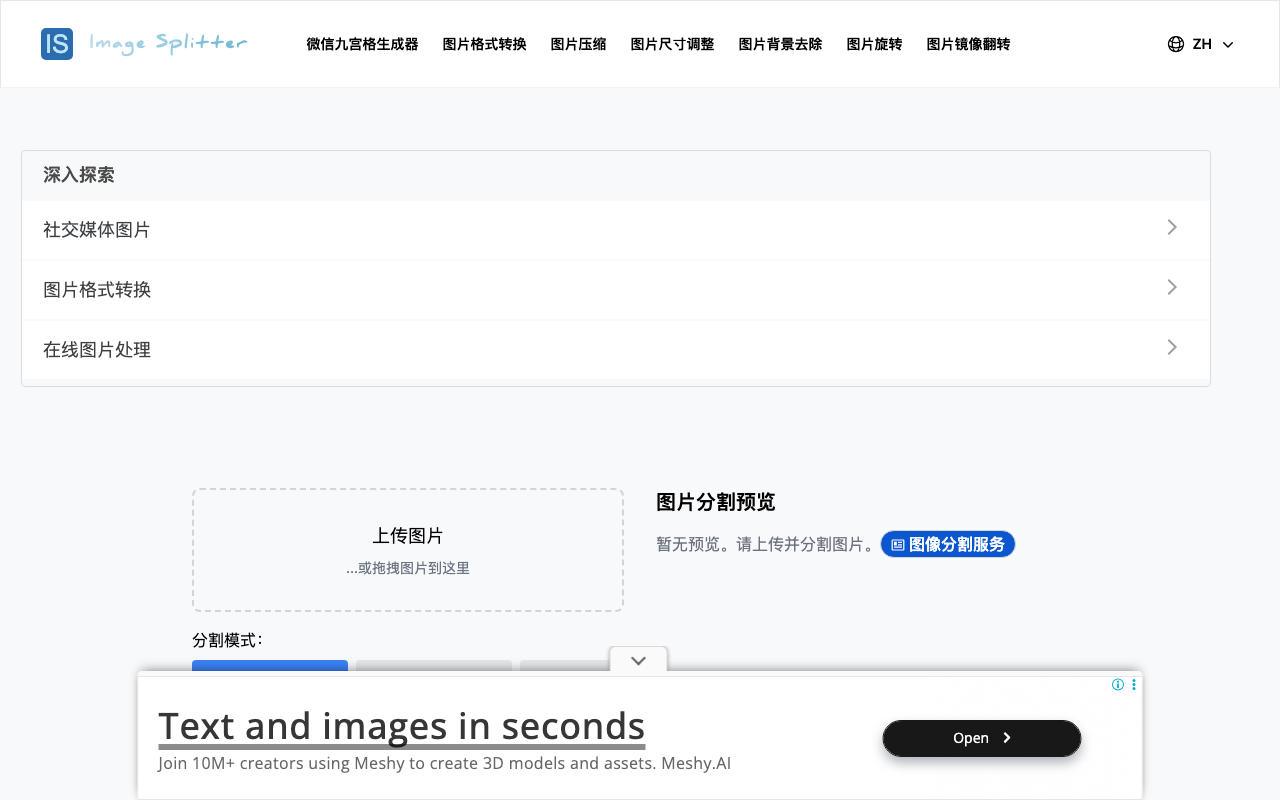Open the ZH language dropdown
Image resolution: width=1280 pixels, height=800 pixels.
1201,44
